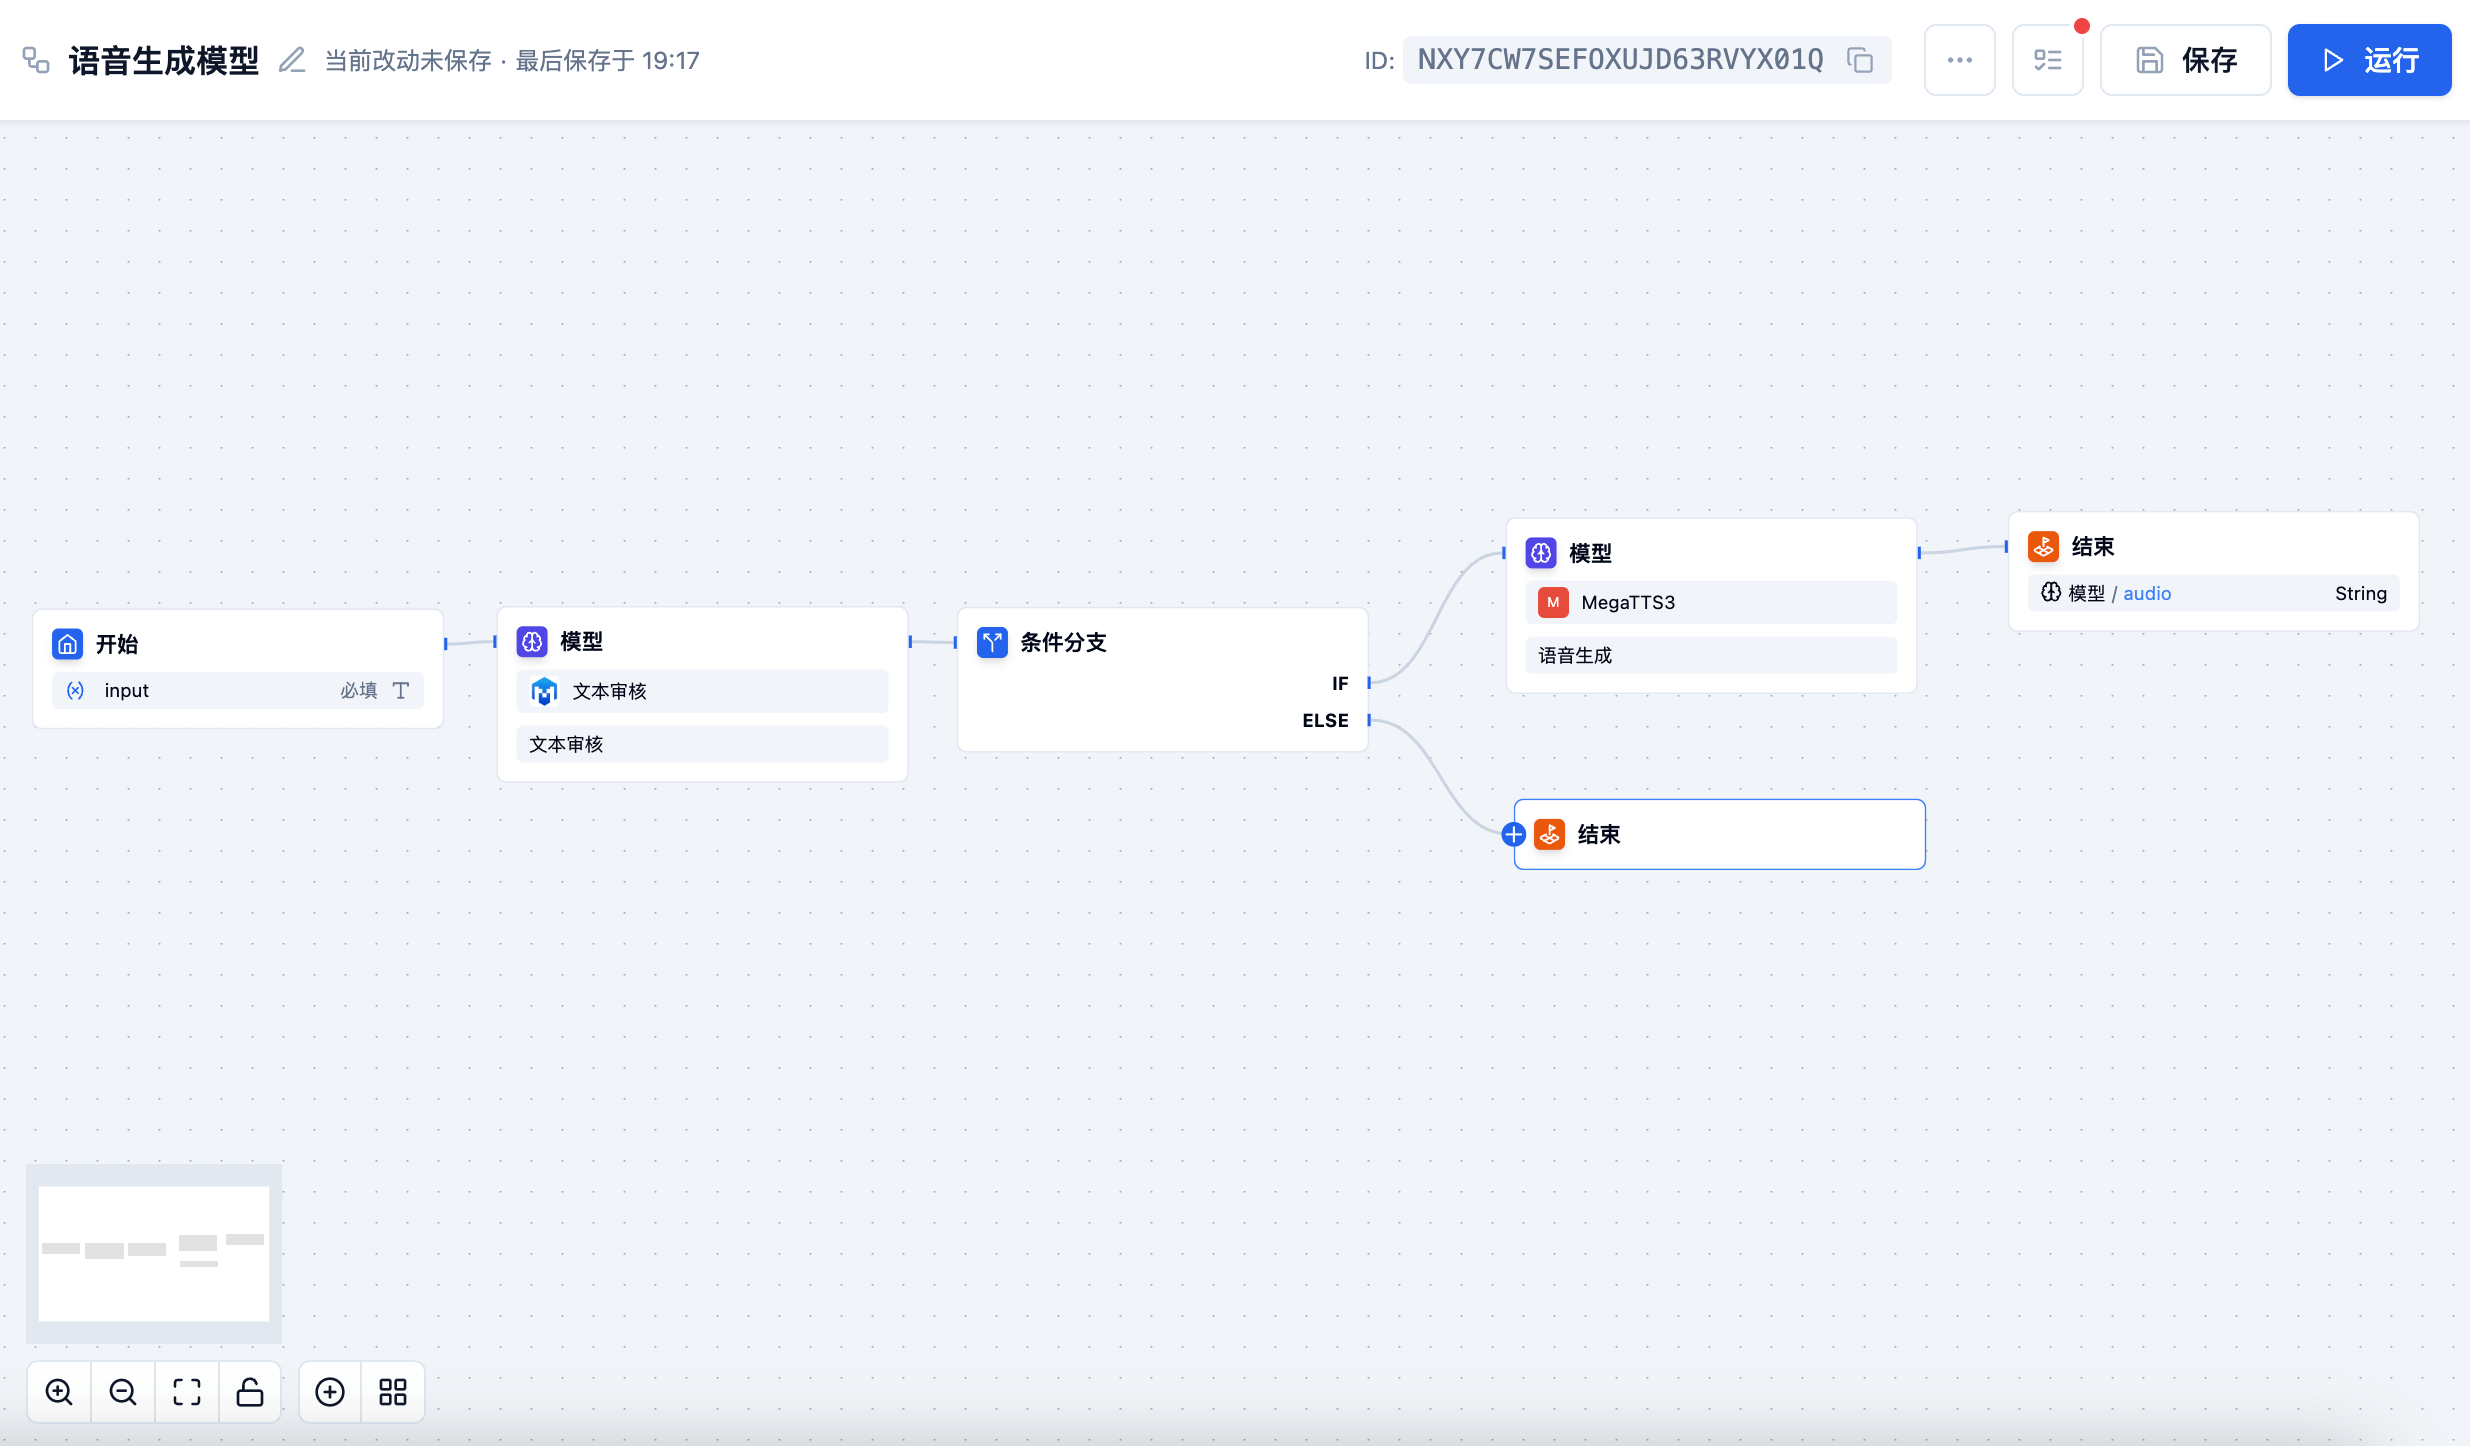This screenshot has height=1446, width=2470.
Task: Add a new node via the plus circle icon
Action: coord(328,1391)
